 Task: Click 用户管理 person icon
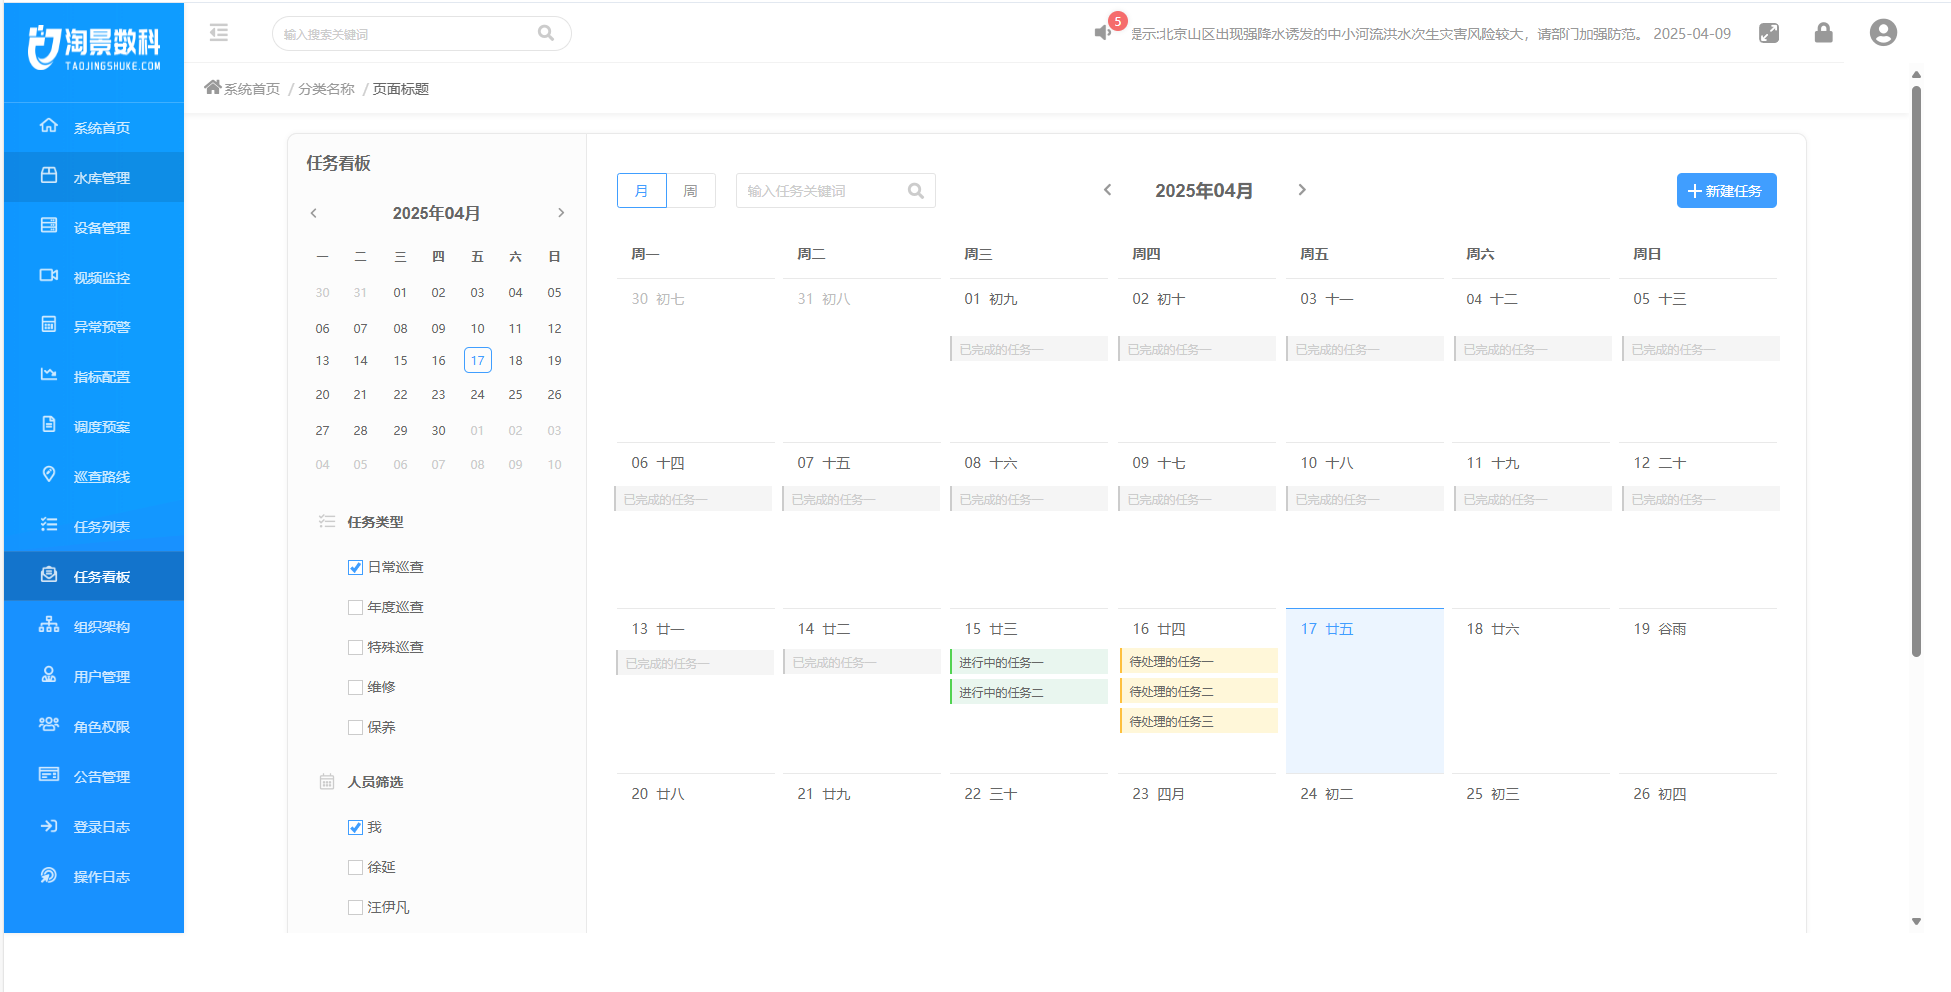coord(48,675)
